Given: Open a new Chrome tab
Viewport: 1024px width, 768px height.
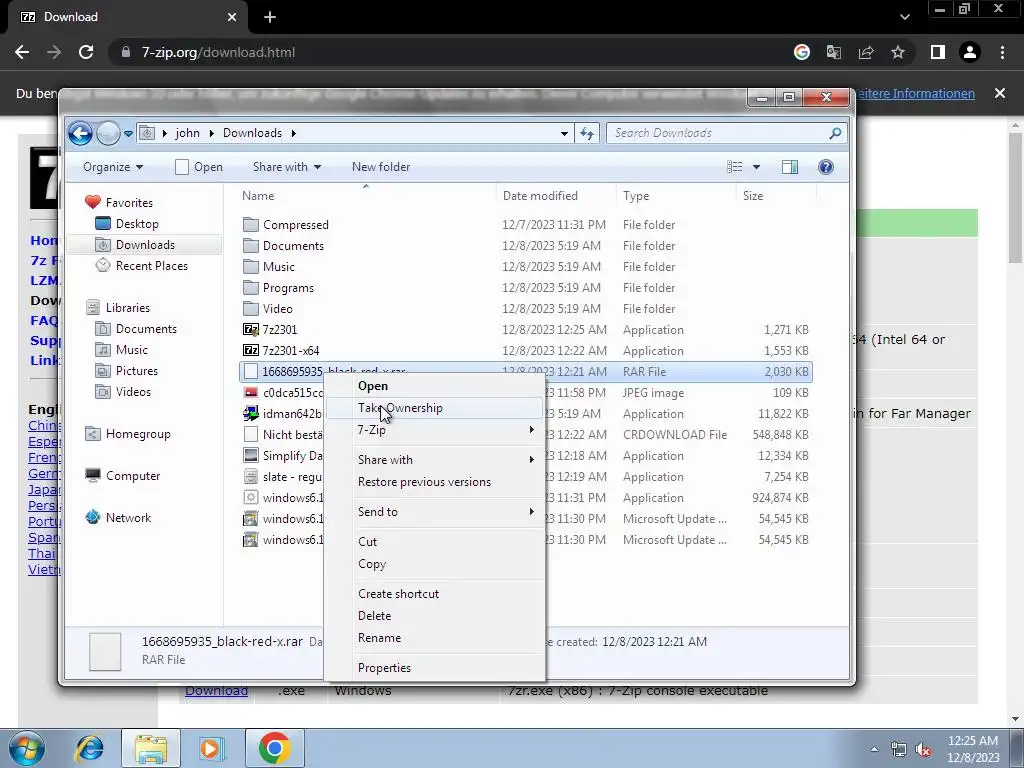Looking at the screenshot, I should [270, 17].
